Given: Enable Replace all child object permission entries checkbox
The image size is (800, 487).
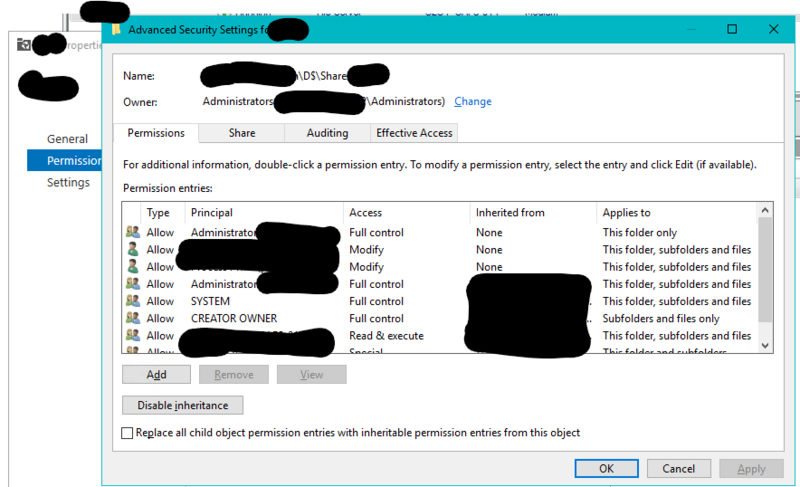Looking at the screenshot, I should (127, 433).
